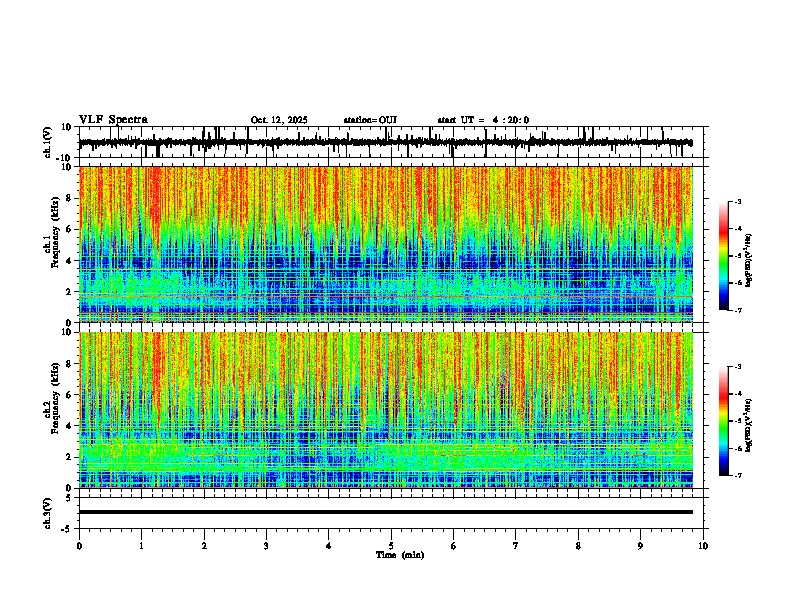Click the ch.1 voltage waveform trace
The image size is (792, 612).
(385, 143)
